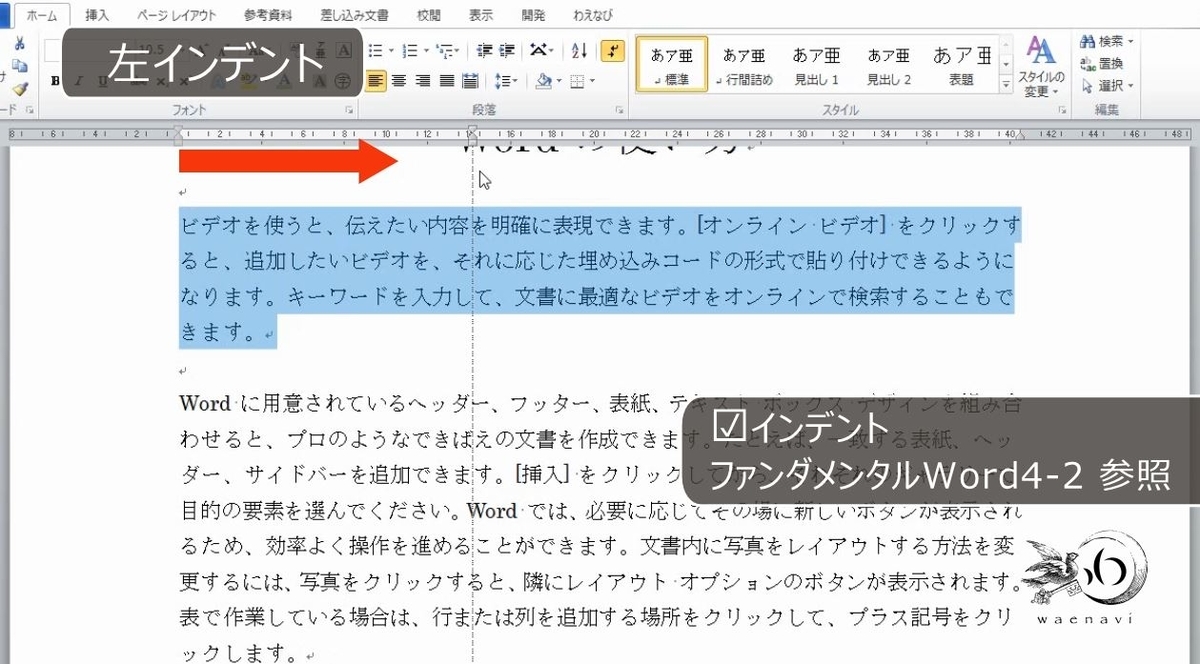Viewport: 1200px width, 664px height.
Task: Click the Sort A-Z icon
Action: (580, 50)
